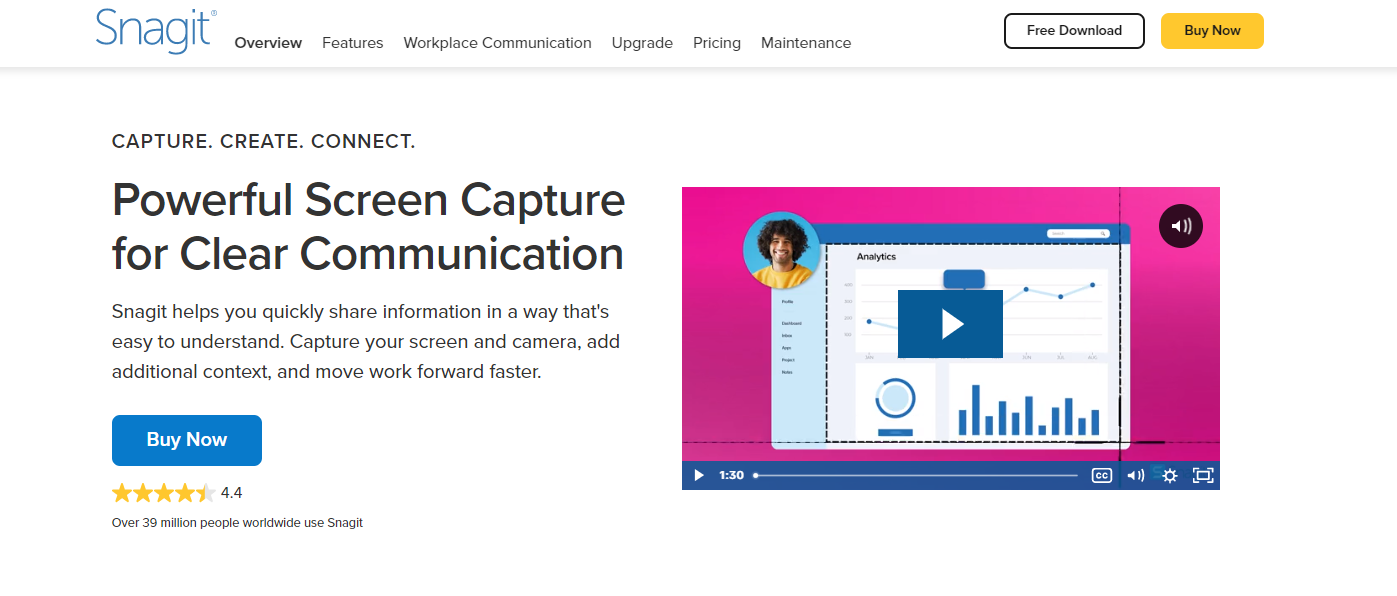Click the text Over 39 million people

coord(237,523)
